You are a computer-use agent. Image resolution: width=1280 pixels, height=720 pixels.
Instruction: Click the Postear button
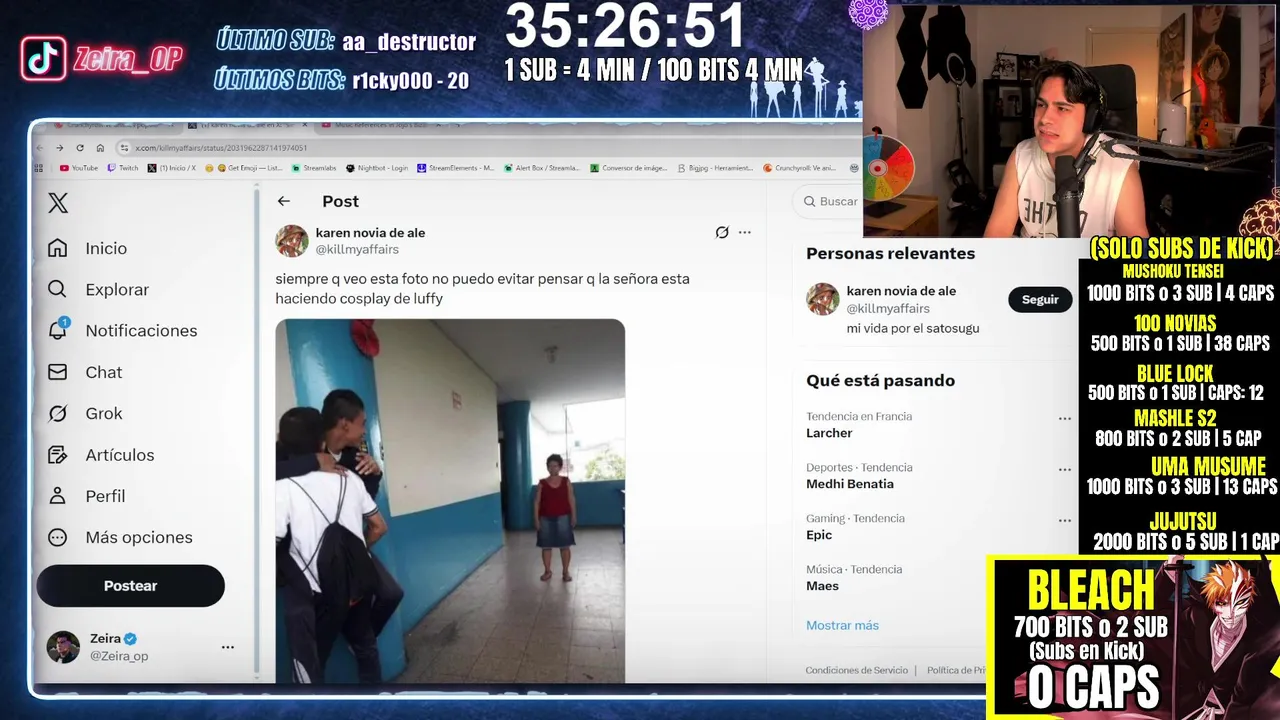130,586
